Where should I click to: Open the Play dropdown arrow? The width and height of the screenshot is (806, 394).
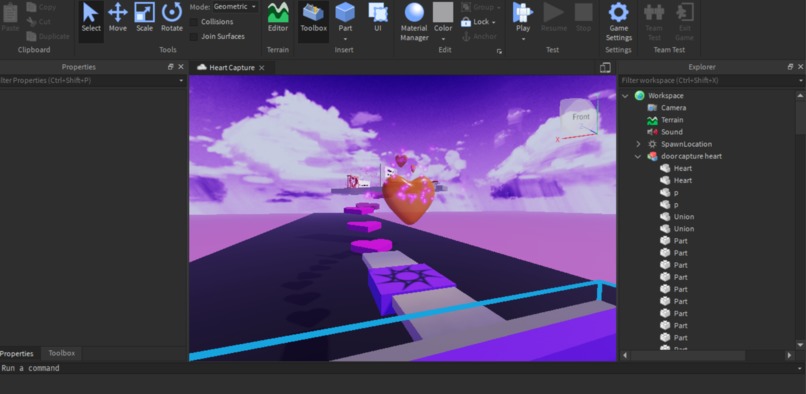(x=523, y=39)
